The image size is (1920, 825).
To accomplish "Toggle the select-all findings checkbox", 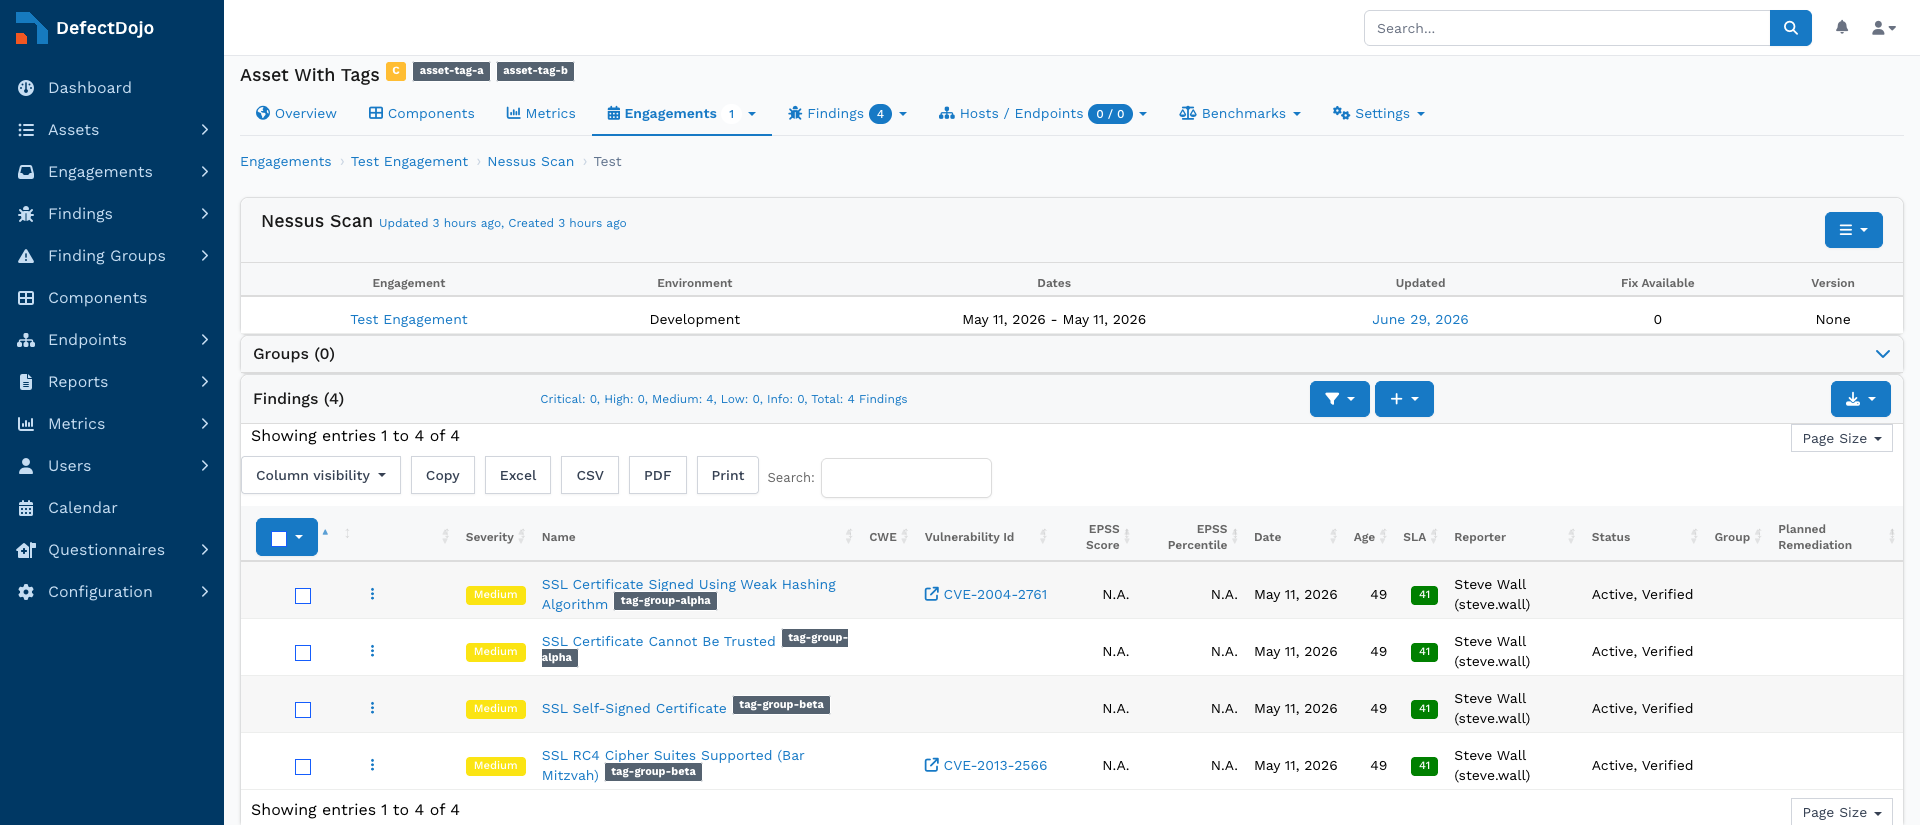I will coord(279,538).
